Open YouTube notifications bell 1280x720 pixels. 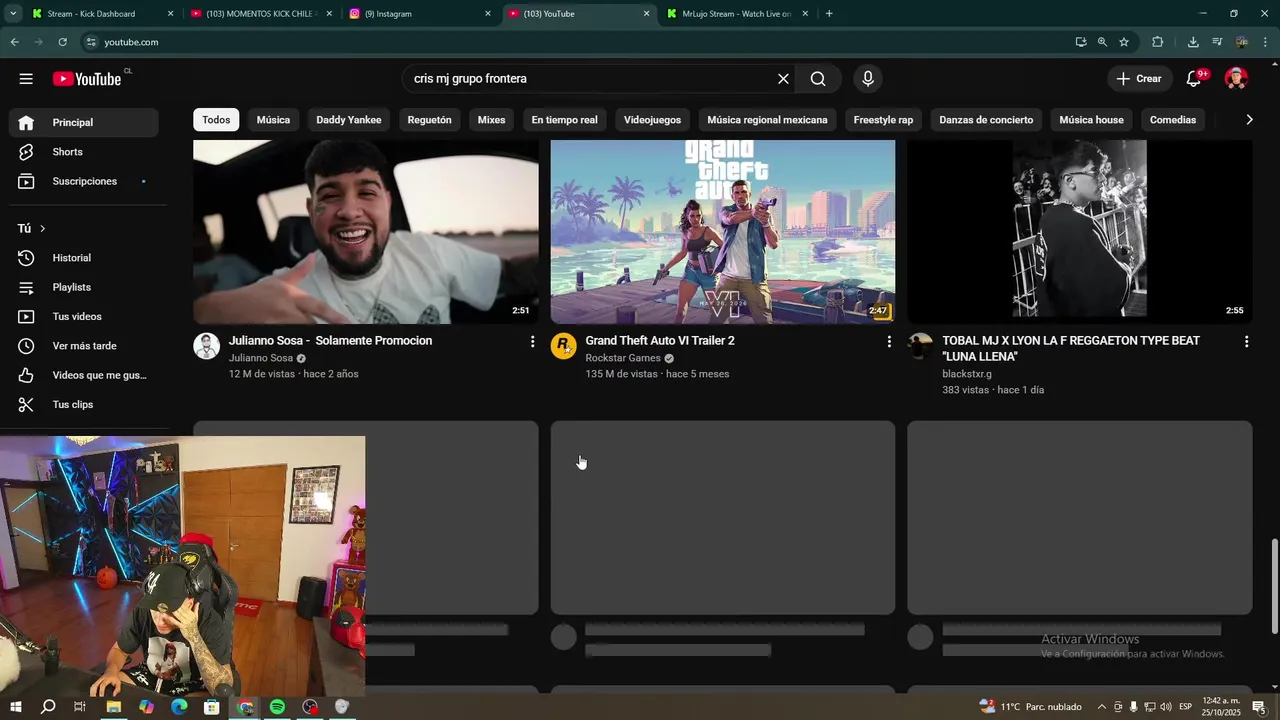click(1194, 79)
